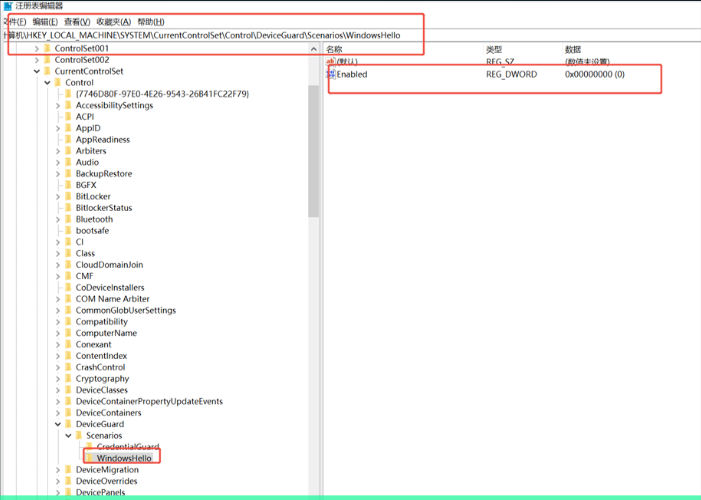Select the CoDeviceInstallers key
Screen dimensions: 701x500
pos(110,288)
